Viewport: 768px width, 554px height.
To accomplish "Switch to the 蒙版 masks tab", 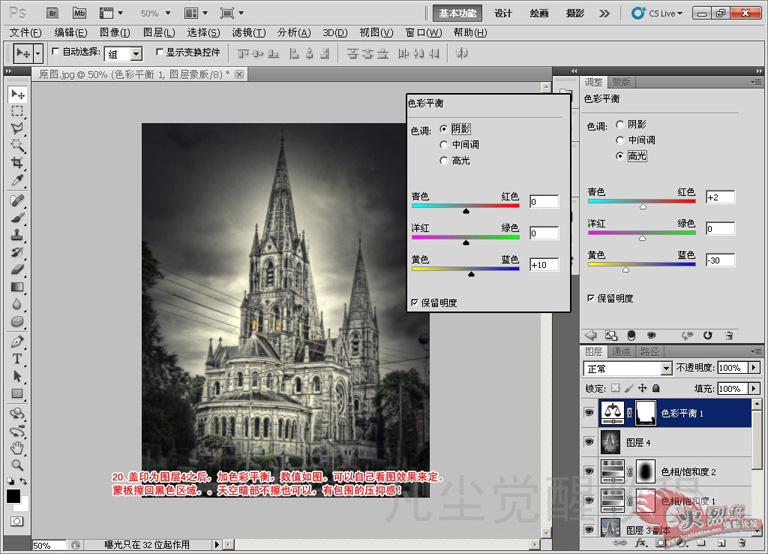I will tap(621, 82).
